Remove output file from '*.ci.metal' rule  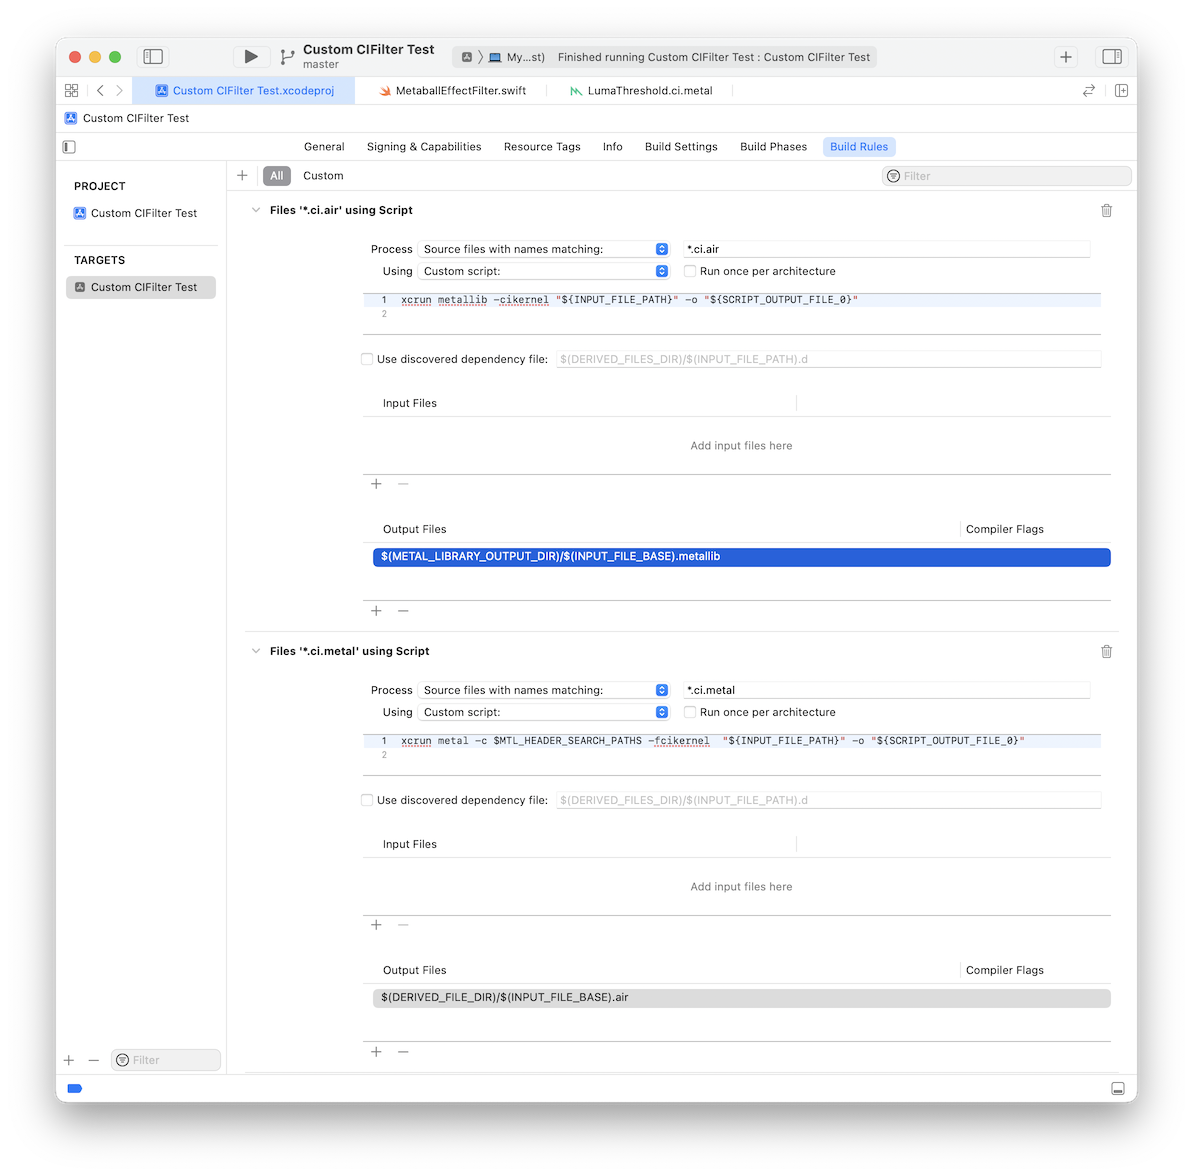[403, 1052]
